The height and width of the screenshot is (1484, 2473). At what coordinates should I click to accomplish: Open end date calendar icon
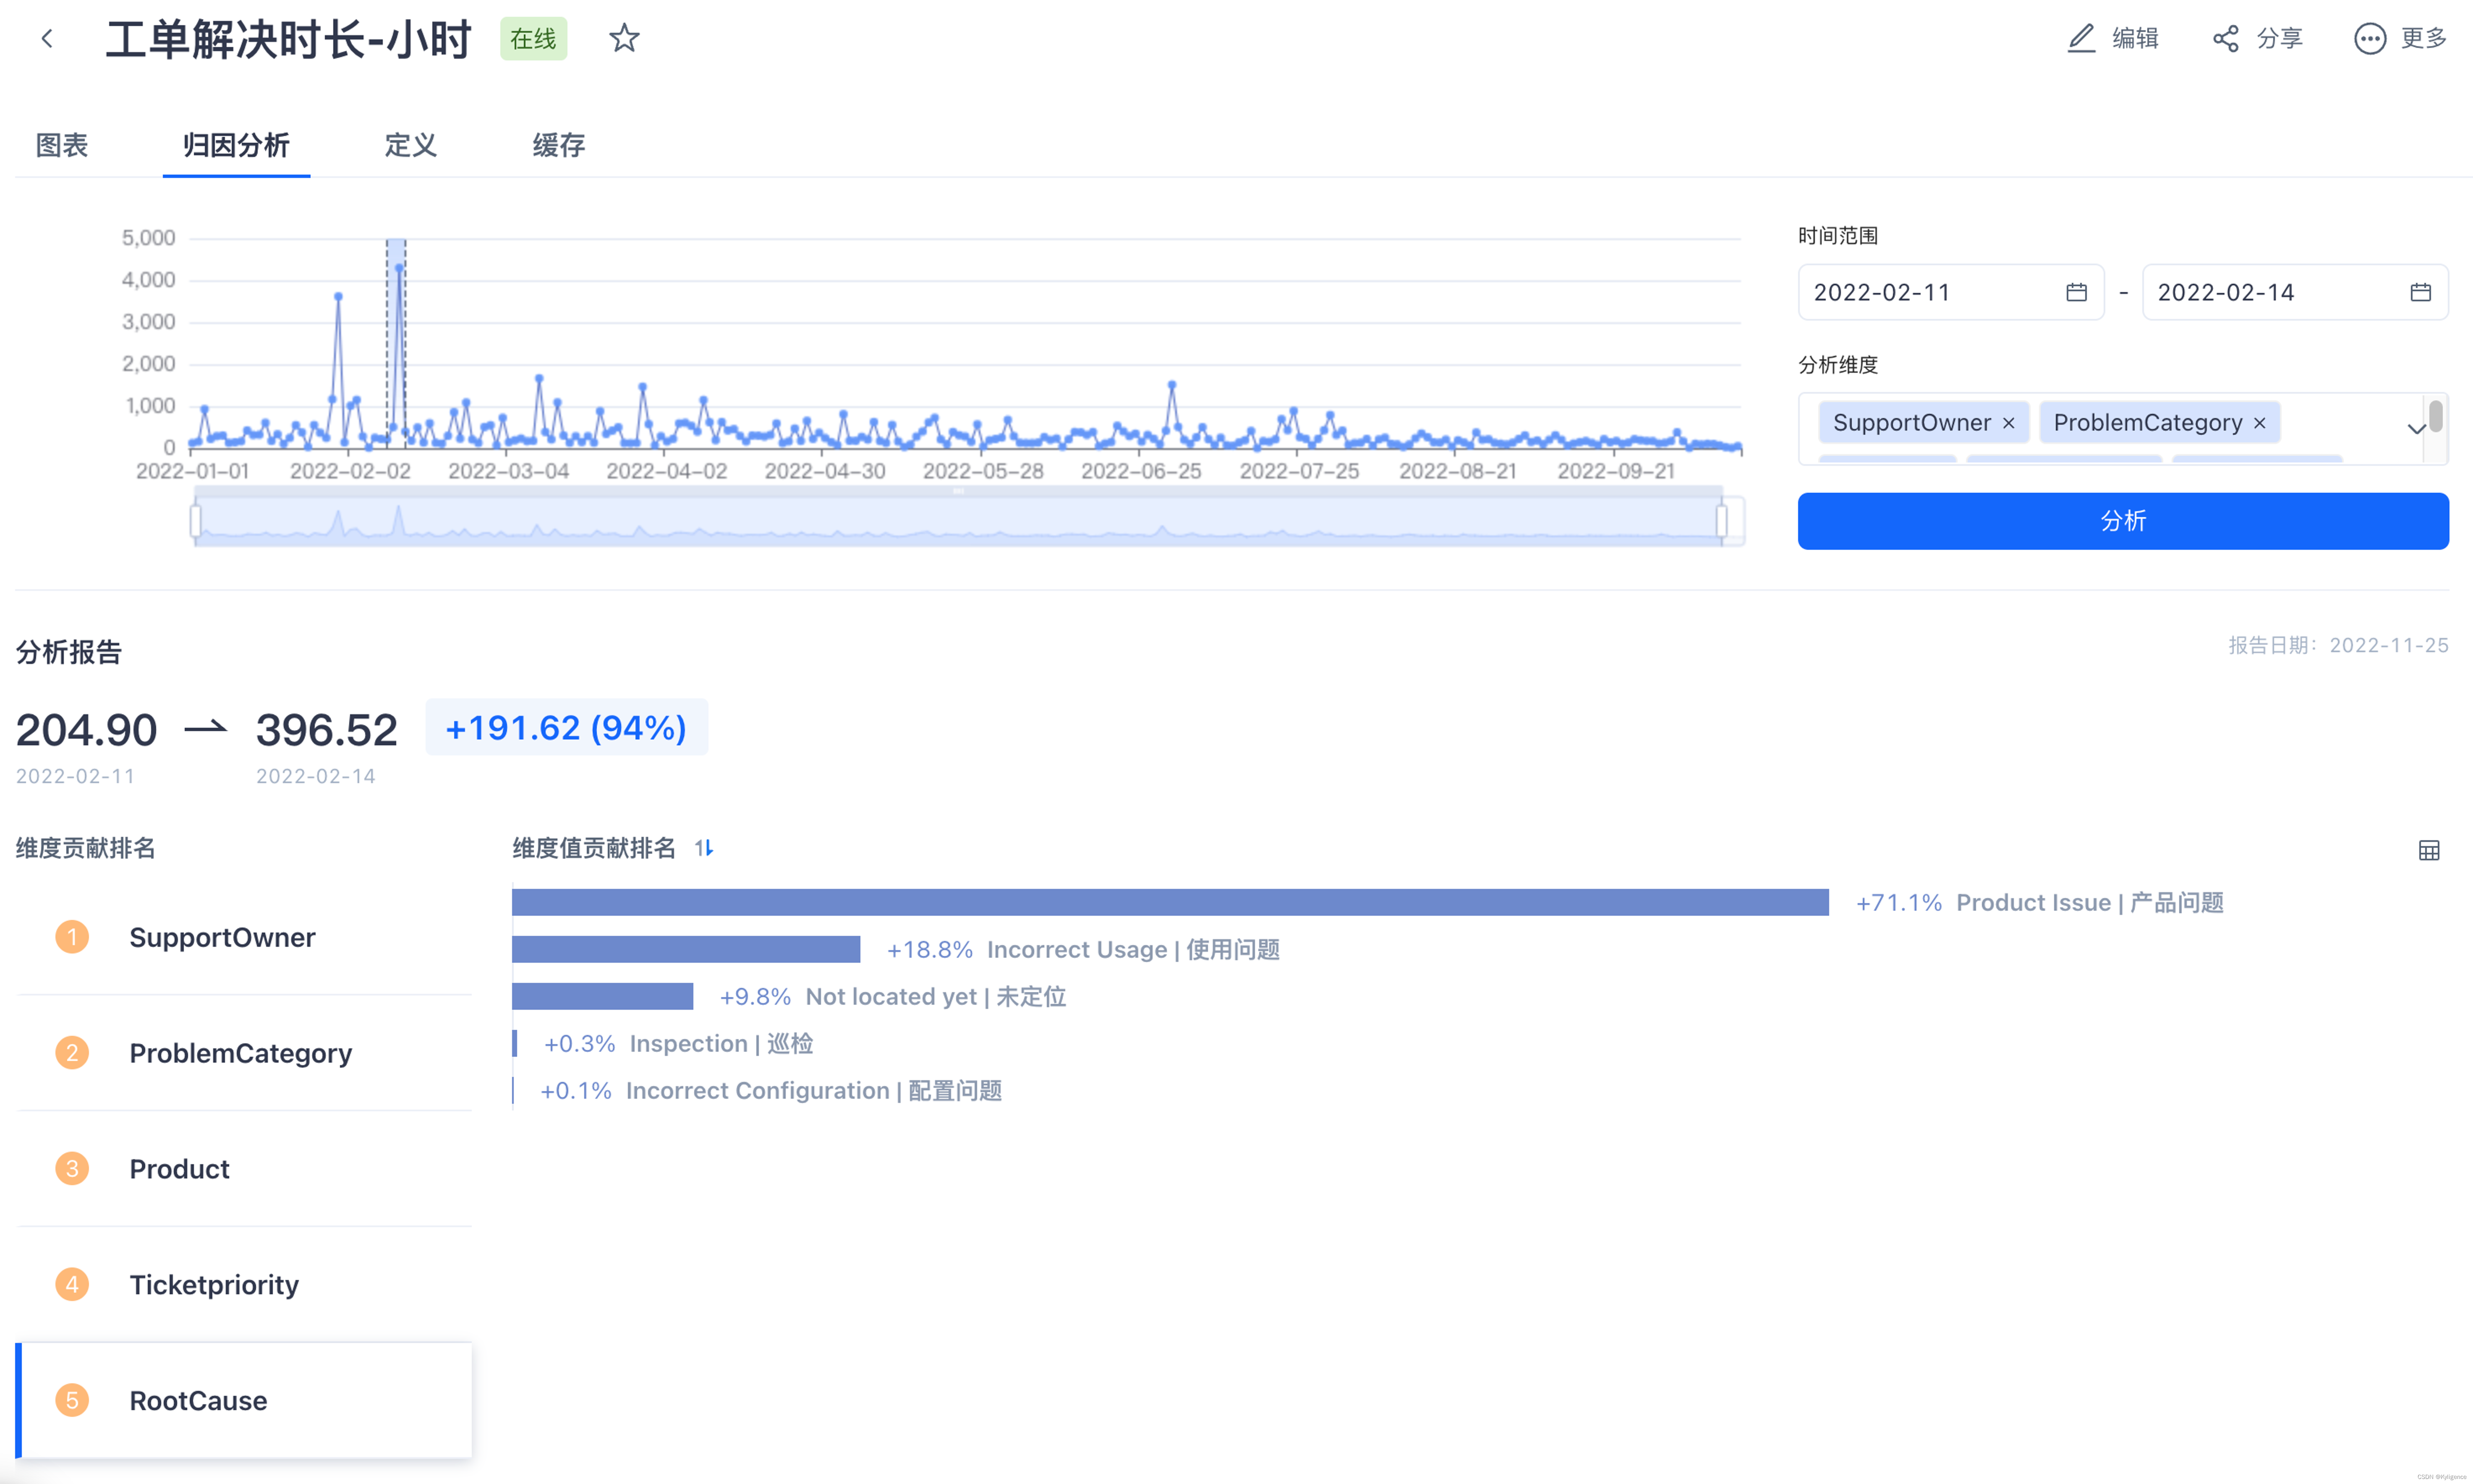pyautogui.click(x=2420, y=292)
